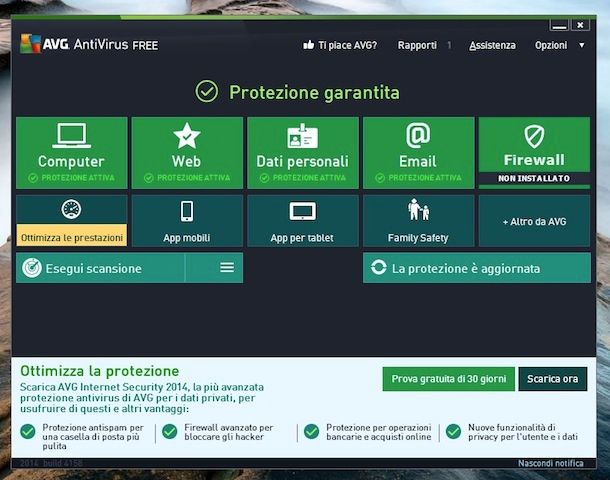
Task: Click Prova gratuita di 30 giorni
Action: tap(449, 379)
